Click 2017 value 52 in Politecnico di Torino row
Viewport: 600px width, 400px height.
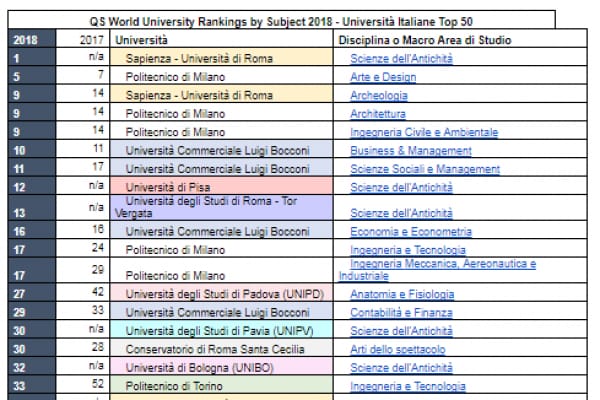(83, 384)
